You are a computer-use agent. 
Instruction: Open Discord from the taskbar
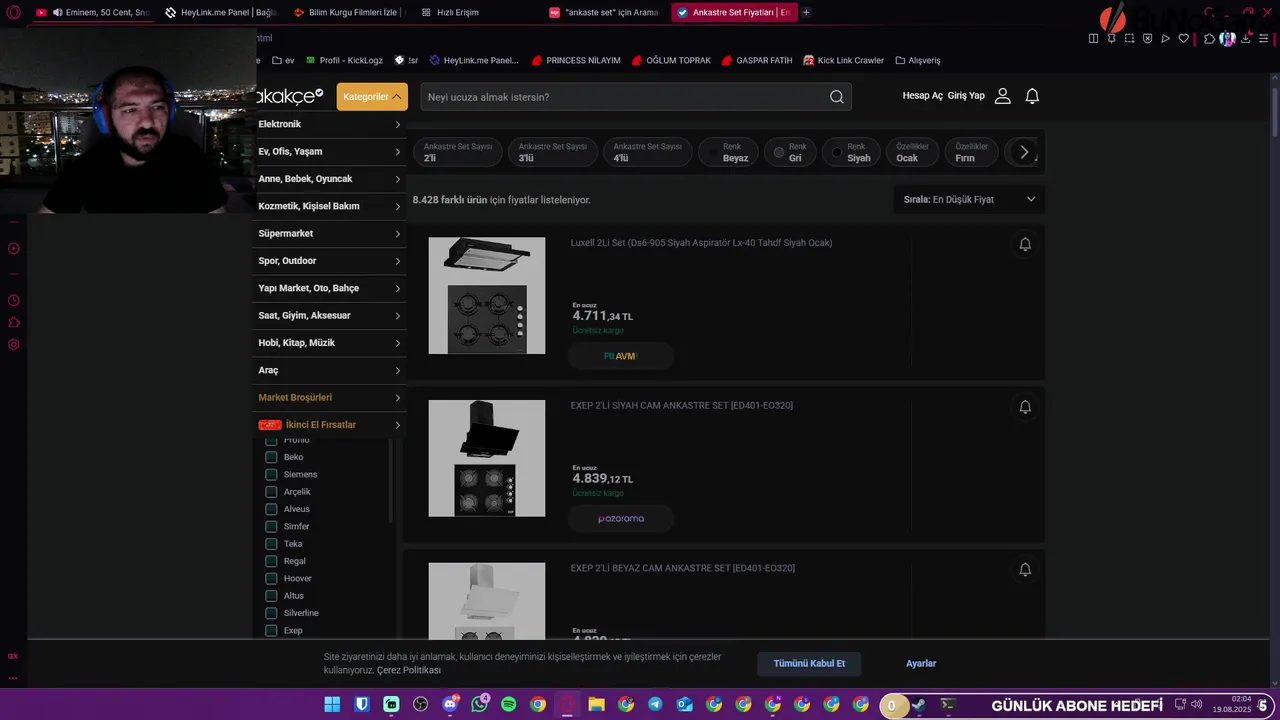point(450,705)
